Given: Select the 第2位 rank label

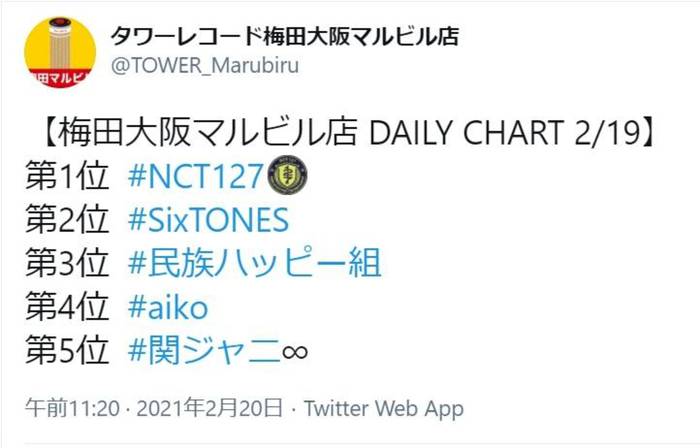Looking at the screenshot, I should (x=67, y=219).
